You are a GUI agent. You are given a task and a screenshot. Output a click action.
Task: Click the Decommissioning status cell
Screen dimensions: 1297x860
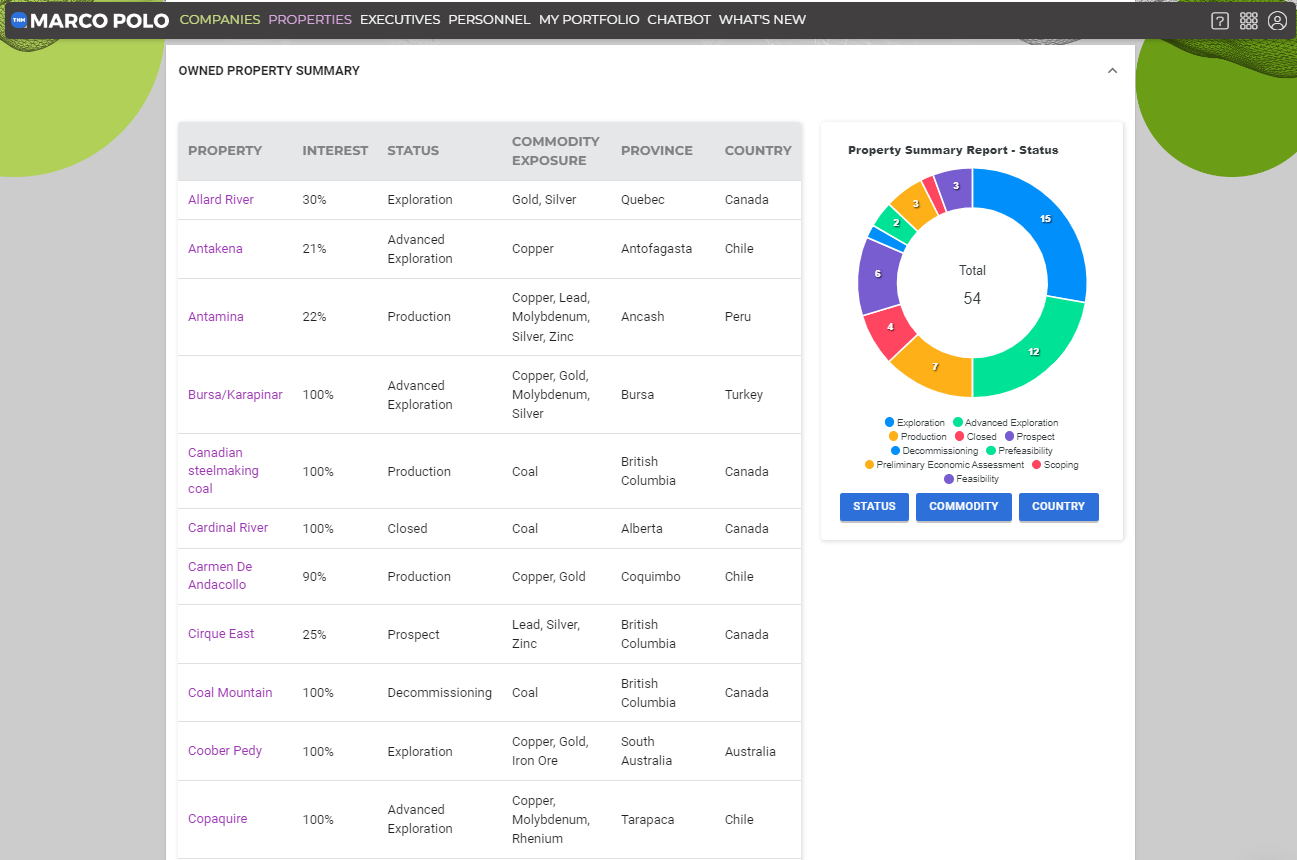click(439, 693)
